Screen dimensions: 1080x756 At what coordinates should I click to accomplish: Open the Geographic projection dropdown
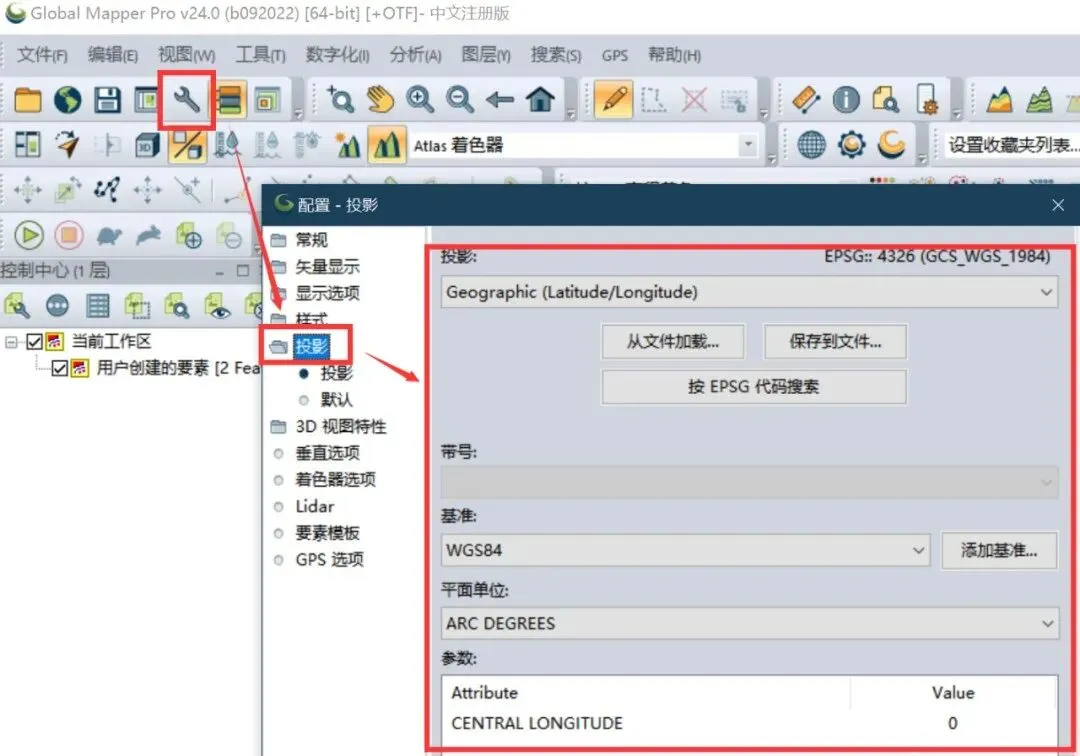coord(749,292)
